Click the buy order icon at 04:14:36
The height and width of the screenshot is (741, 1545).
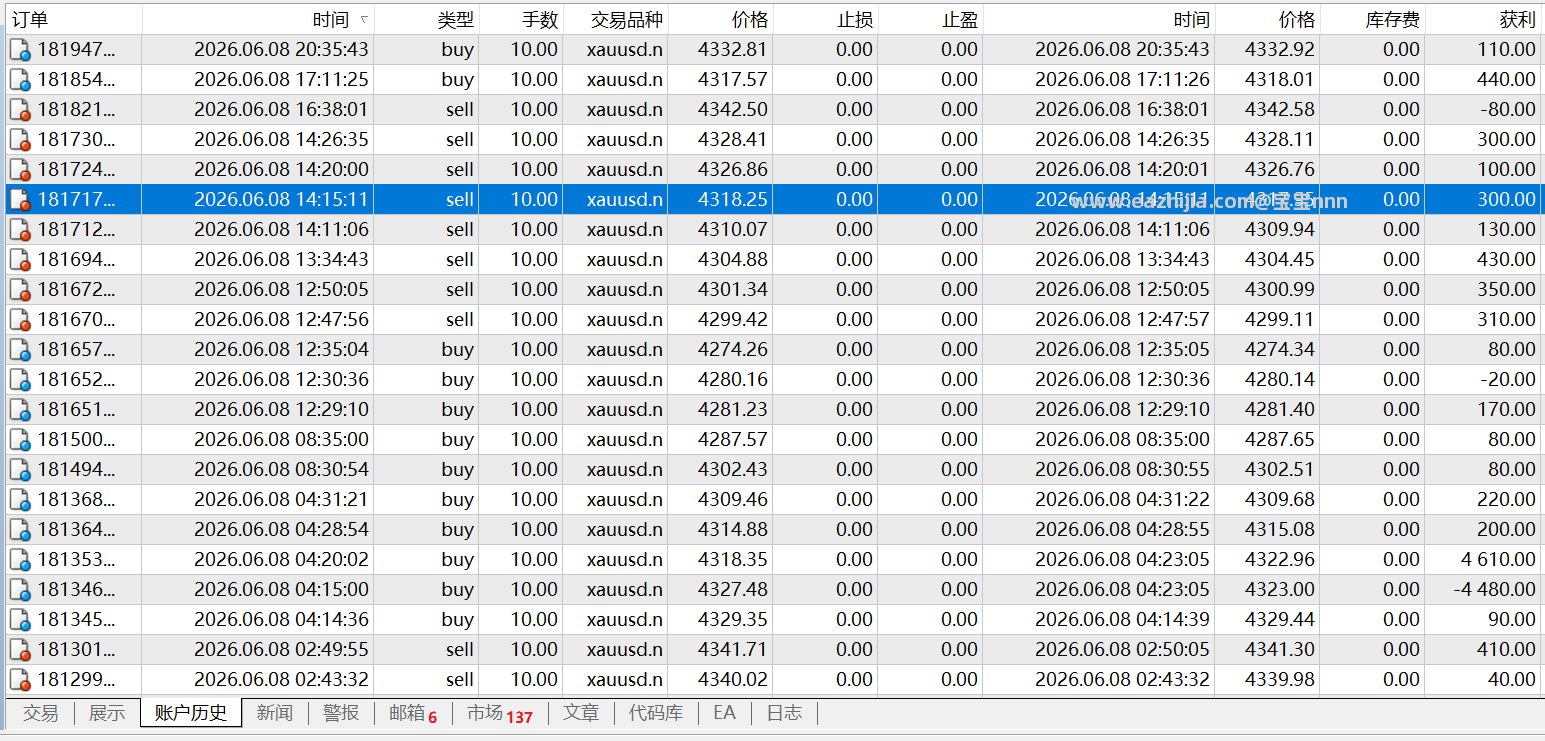19,620
